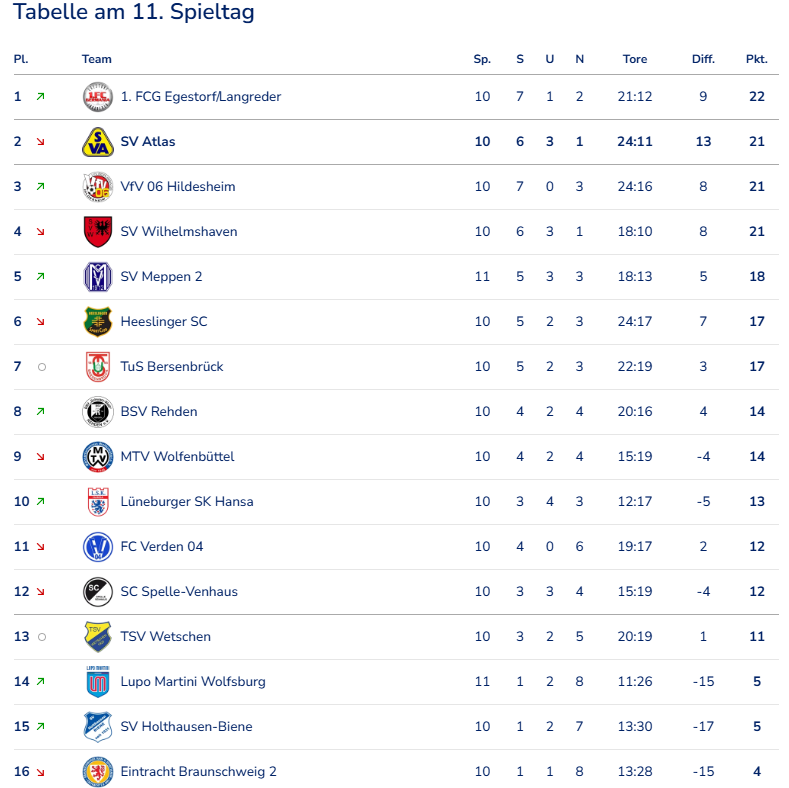This screenshot has height=788, width=789.
Task: Click the Tore column header
Action: point(635,59)
